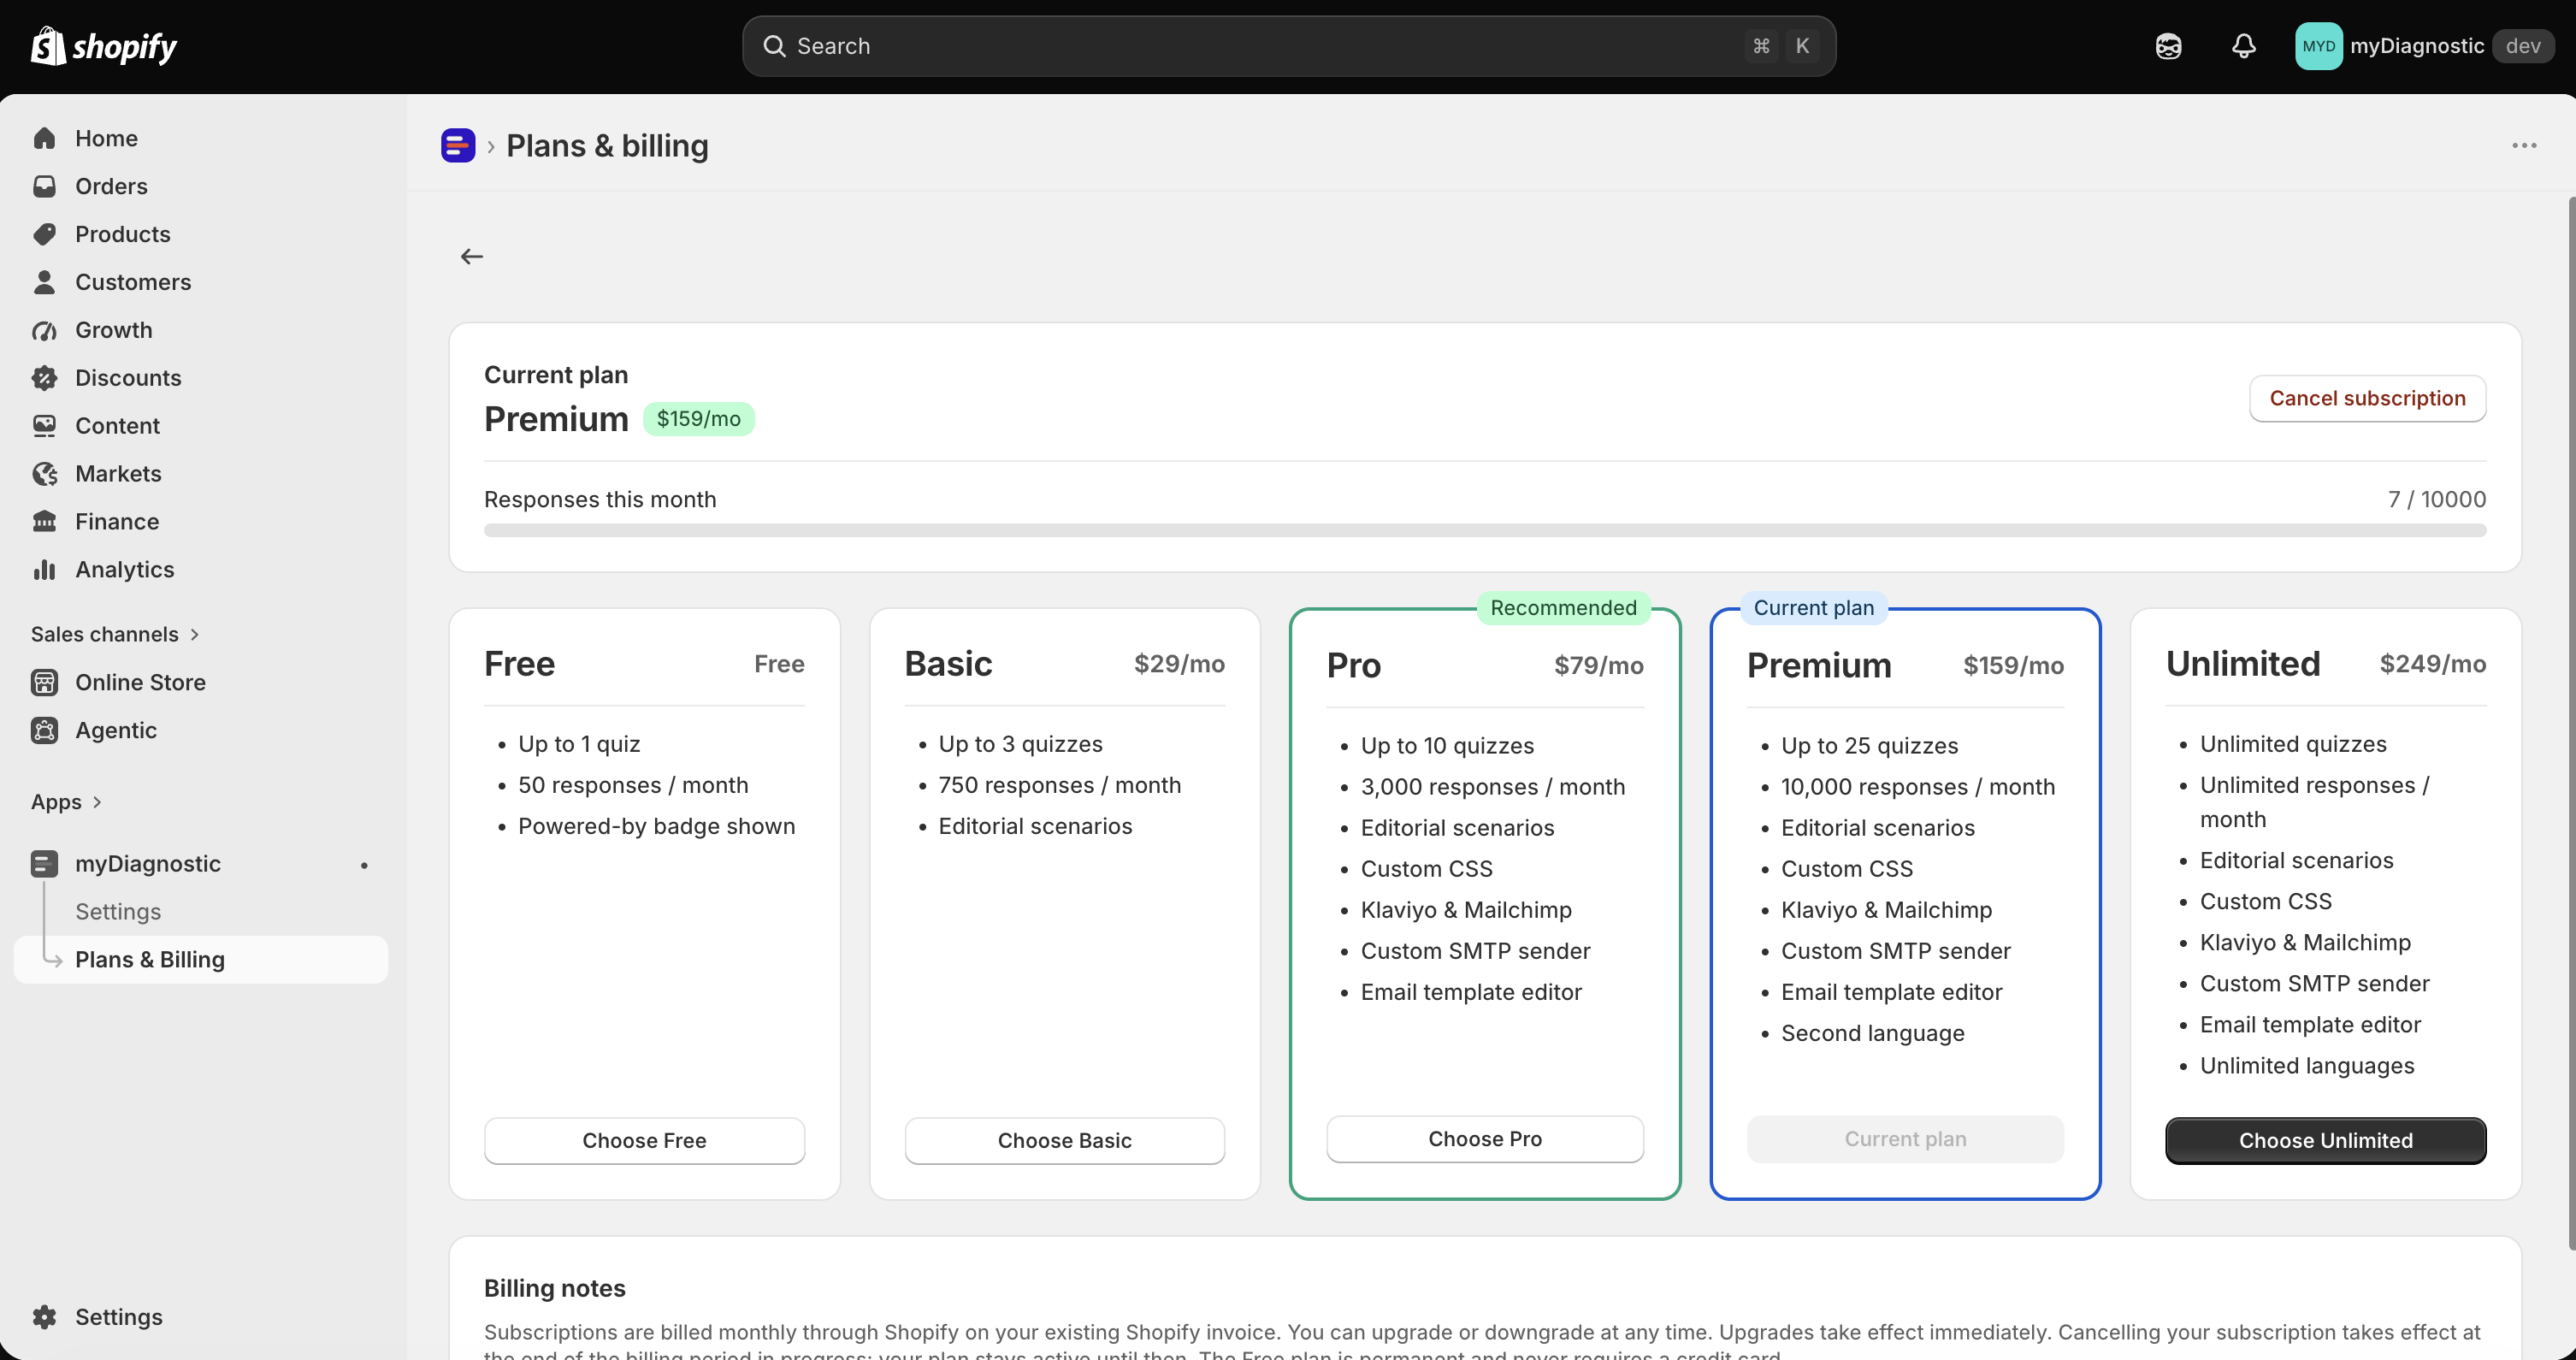
Task: Click the myDiagnostic app icon in breadcrumb
Action: [458, 146]
